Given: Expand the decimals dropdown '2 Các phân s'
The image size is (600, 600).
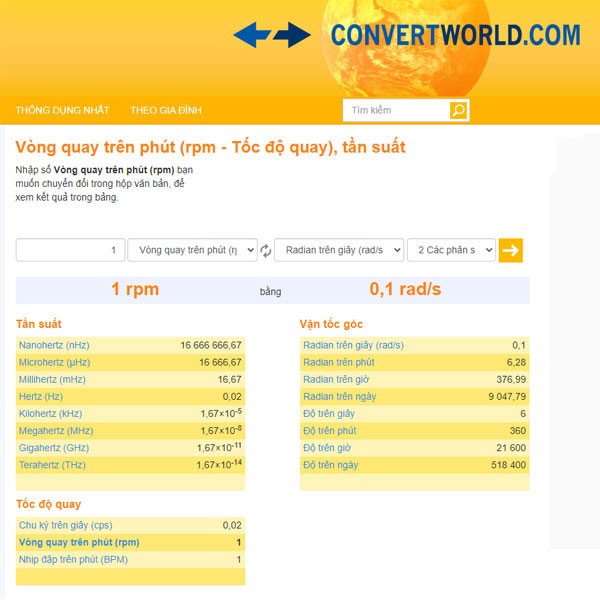Looking at the screenshot, I should coord(451,250).
